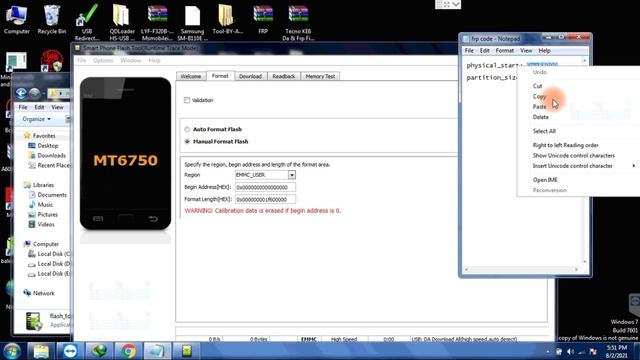640x360 pixels.
Task: Open Notepad File menu
Action: [469, 51]
